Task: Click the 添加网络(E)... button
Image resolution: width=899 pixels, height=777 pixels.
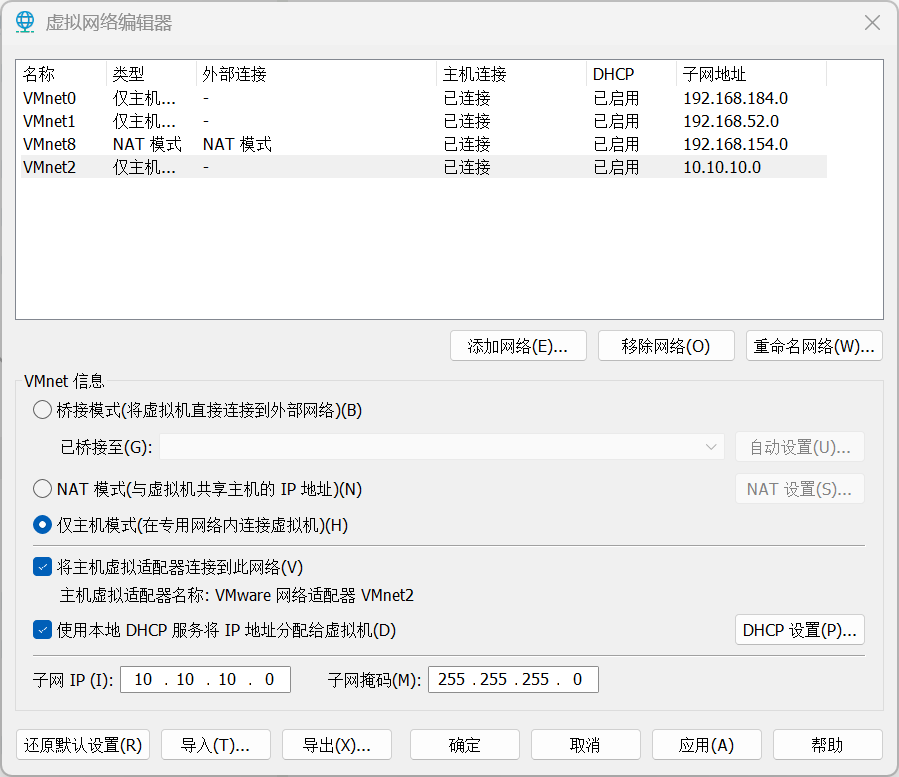Action: click(x=518, y=346)
